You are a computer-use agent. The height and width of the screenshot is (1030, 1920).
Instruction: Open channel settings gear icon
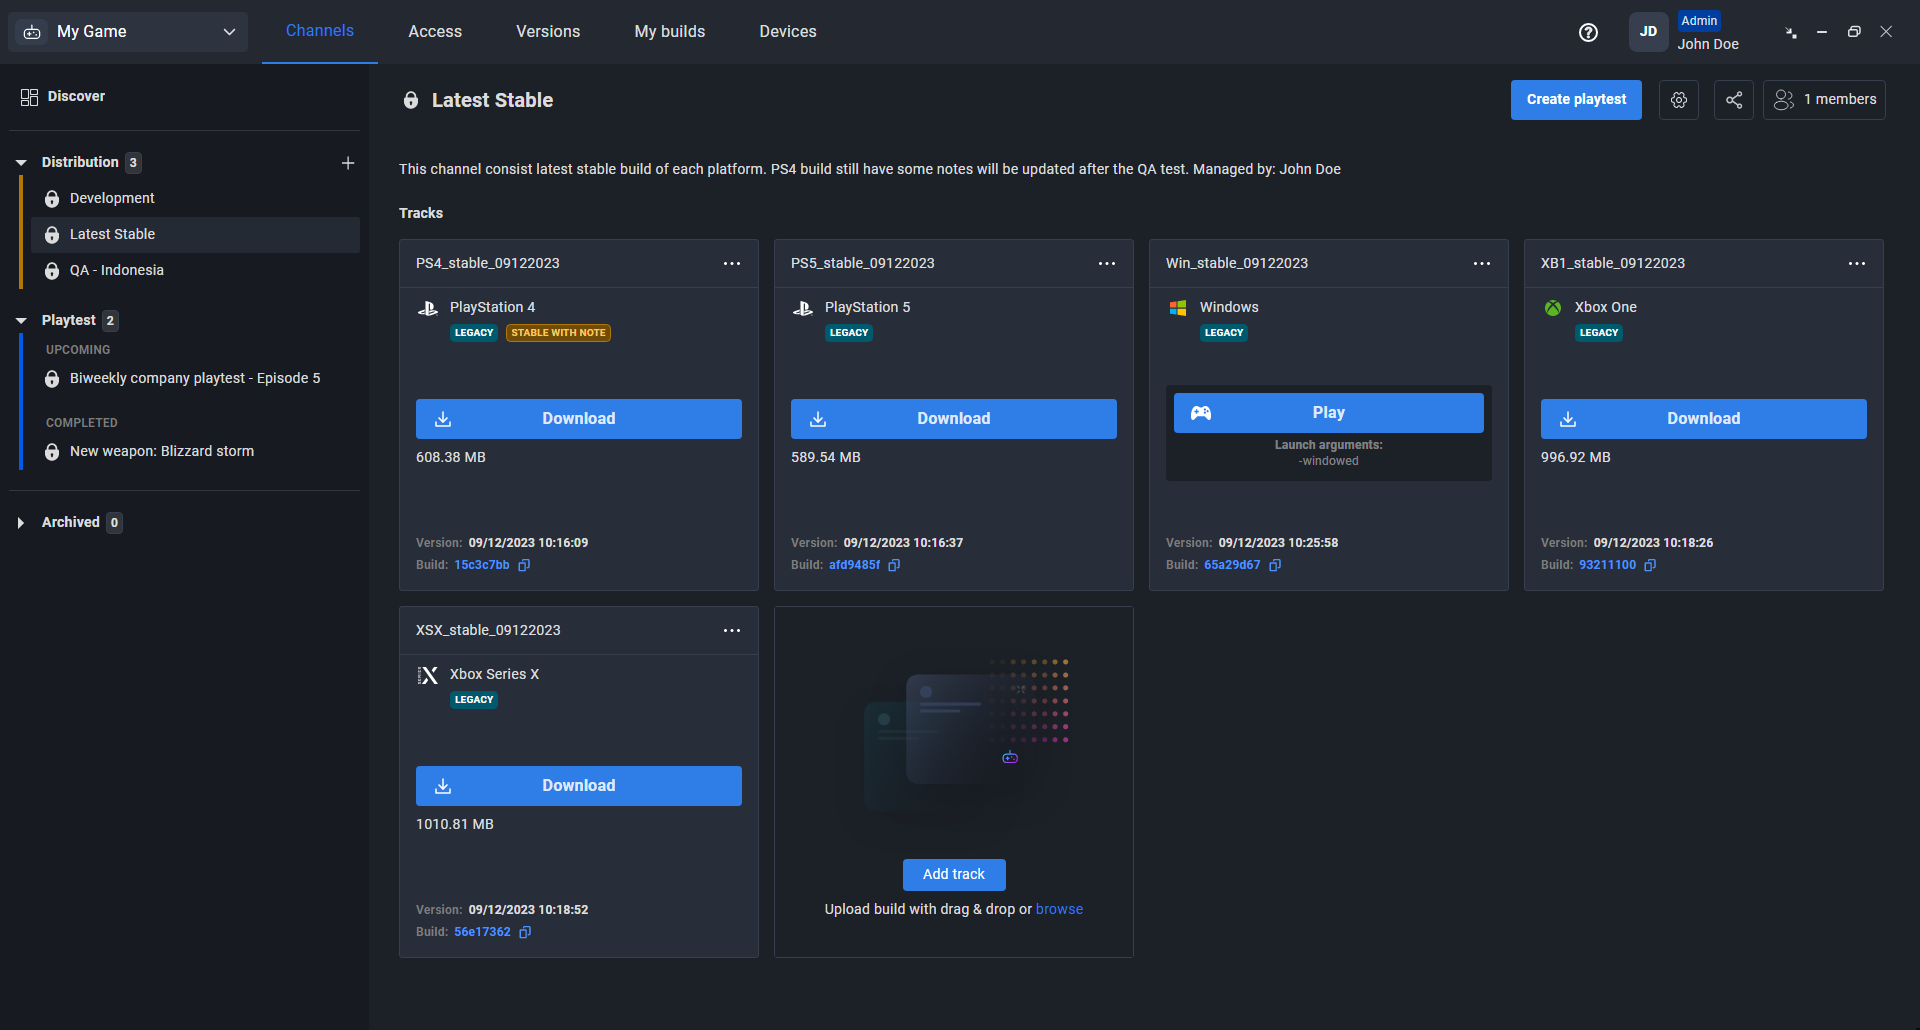click(x=1679, y=100)
